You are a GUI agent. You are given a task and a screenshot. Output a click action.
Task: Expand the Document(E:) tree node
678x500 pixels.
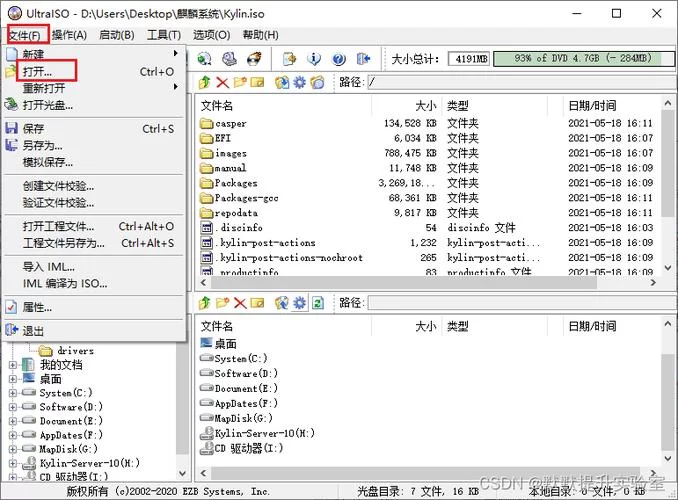click(13, 421)
